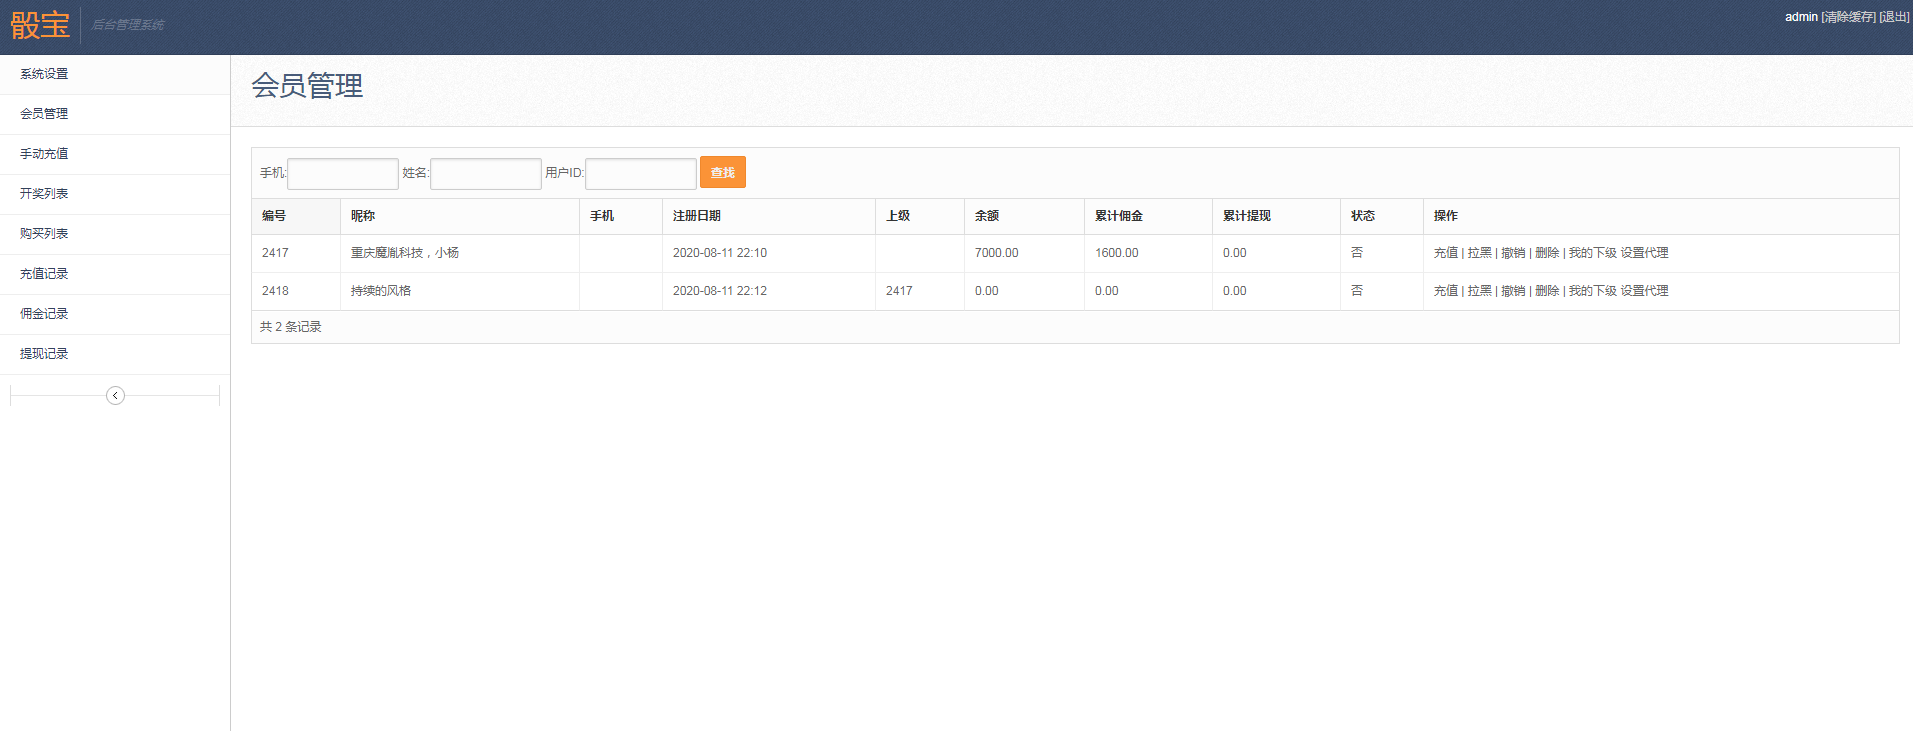This screenshot has width=1913, height=731.
Task: Open 充值记录 in the sidebar
Action: point(44,274)
